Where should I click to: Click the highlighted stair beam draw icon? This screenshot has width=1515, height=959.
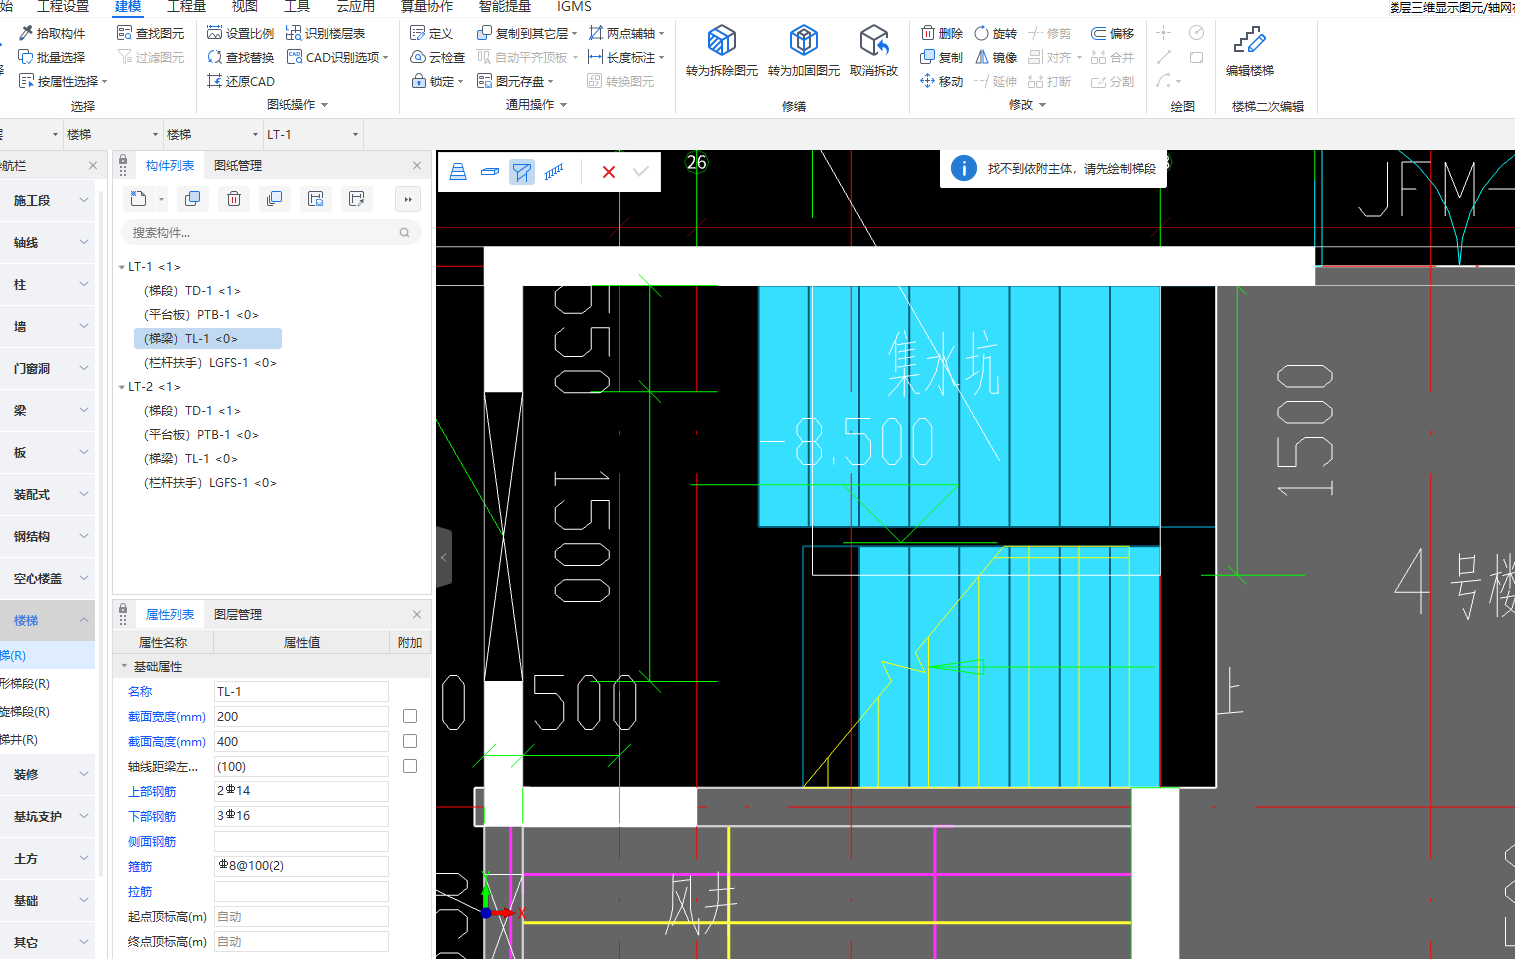522,172
